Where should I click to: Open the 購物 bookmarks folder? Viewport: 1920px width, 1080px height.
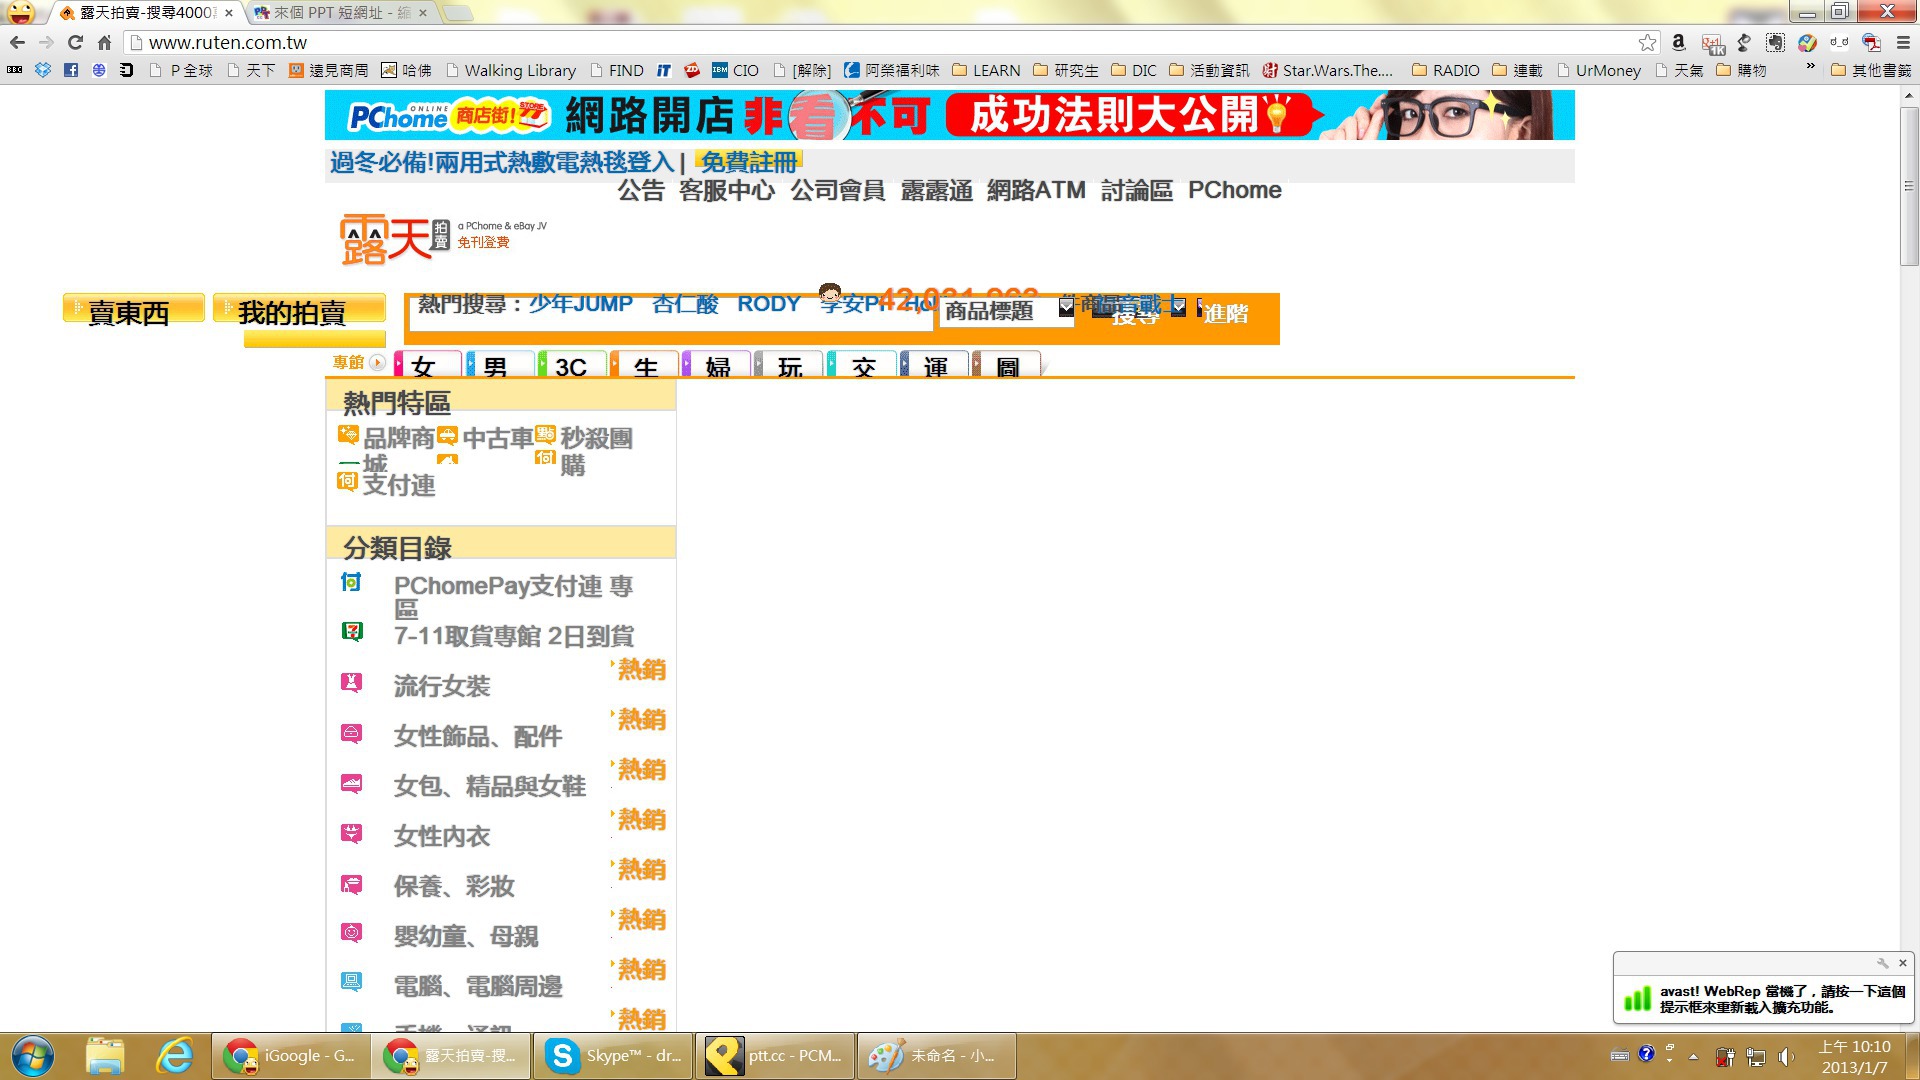(1741, 70)
